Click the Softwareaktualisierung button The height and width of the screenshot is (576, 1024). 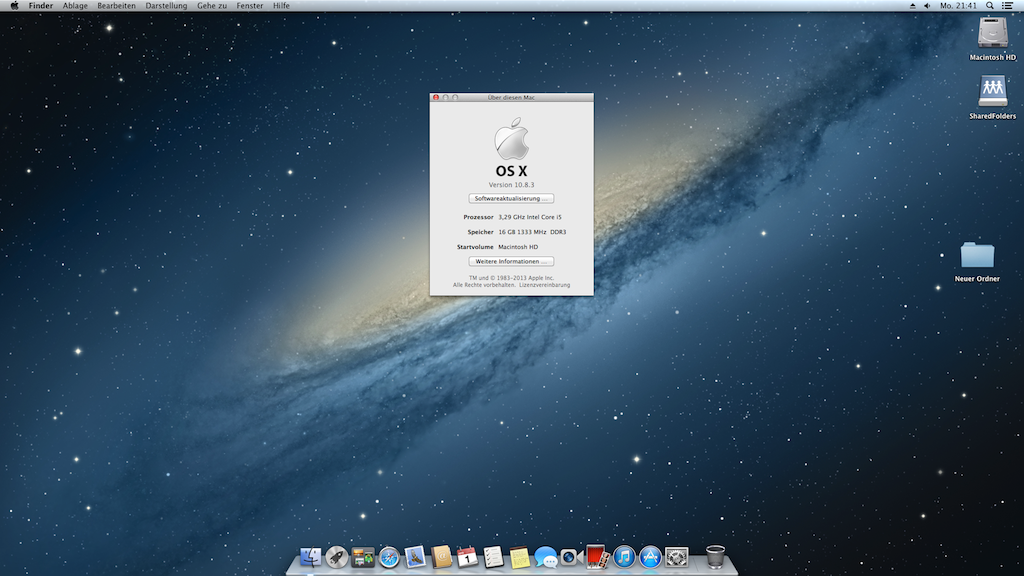[x=511, y=198]
